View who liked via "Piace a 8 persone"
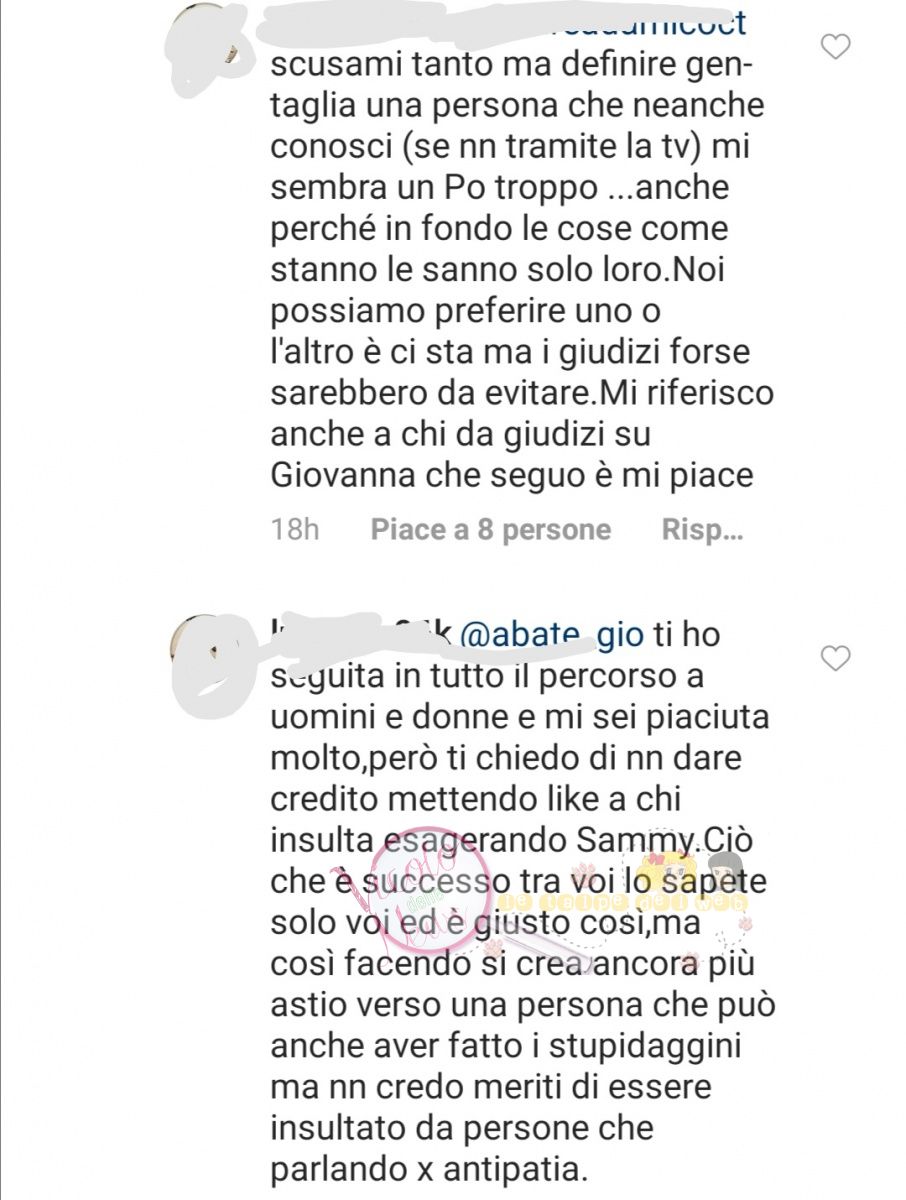 click(x=490, y=530)
